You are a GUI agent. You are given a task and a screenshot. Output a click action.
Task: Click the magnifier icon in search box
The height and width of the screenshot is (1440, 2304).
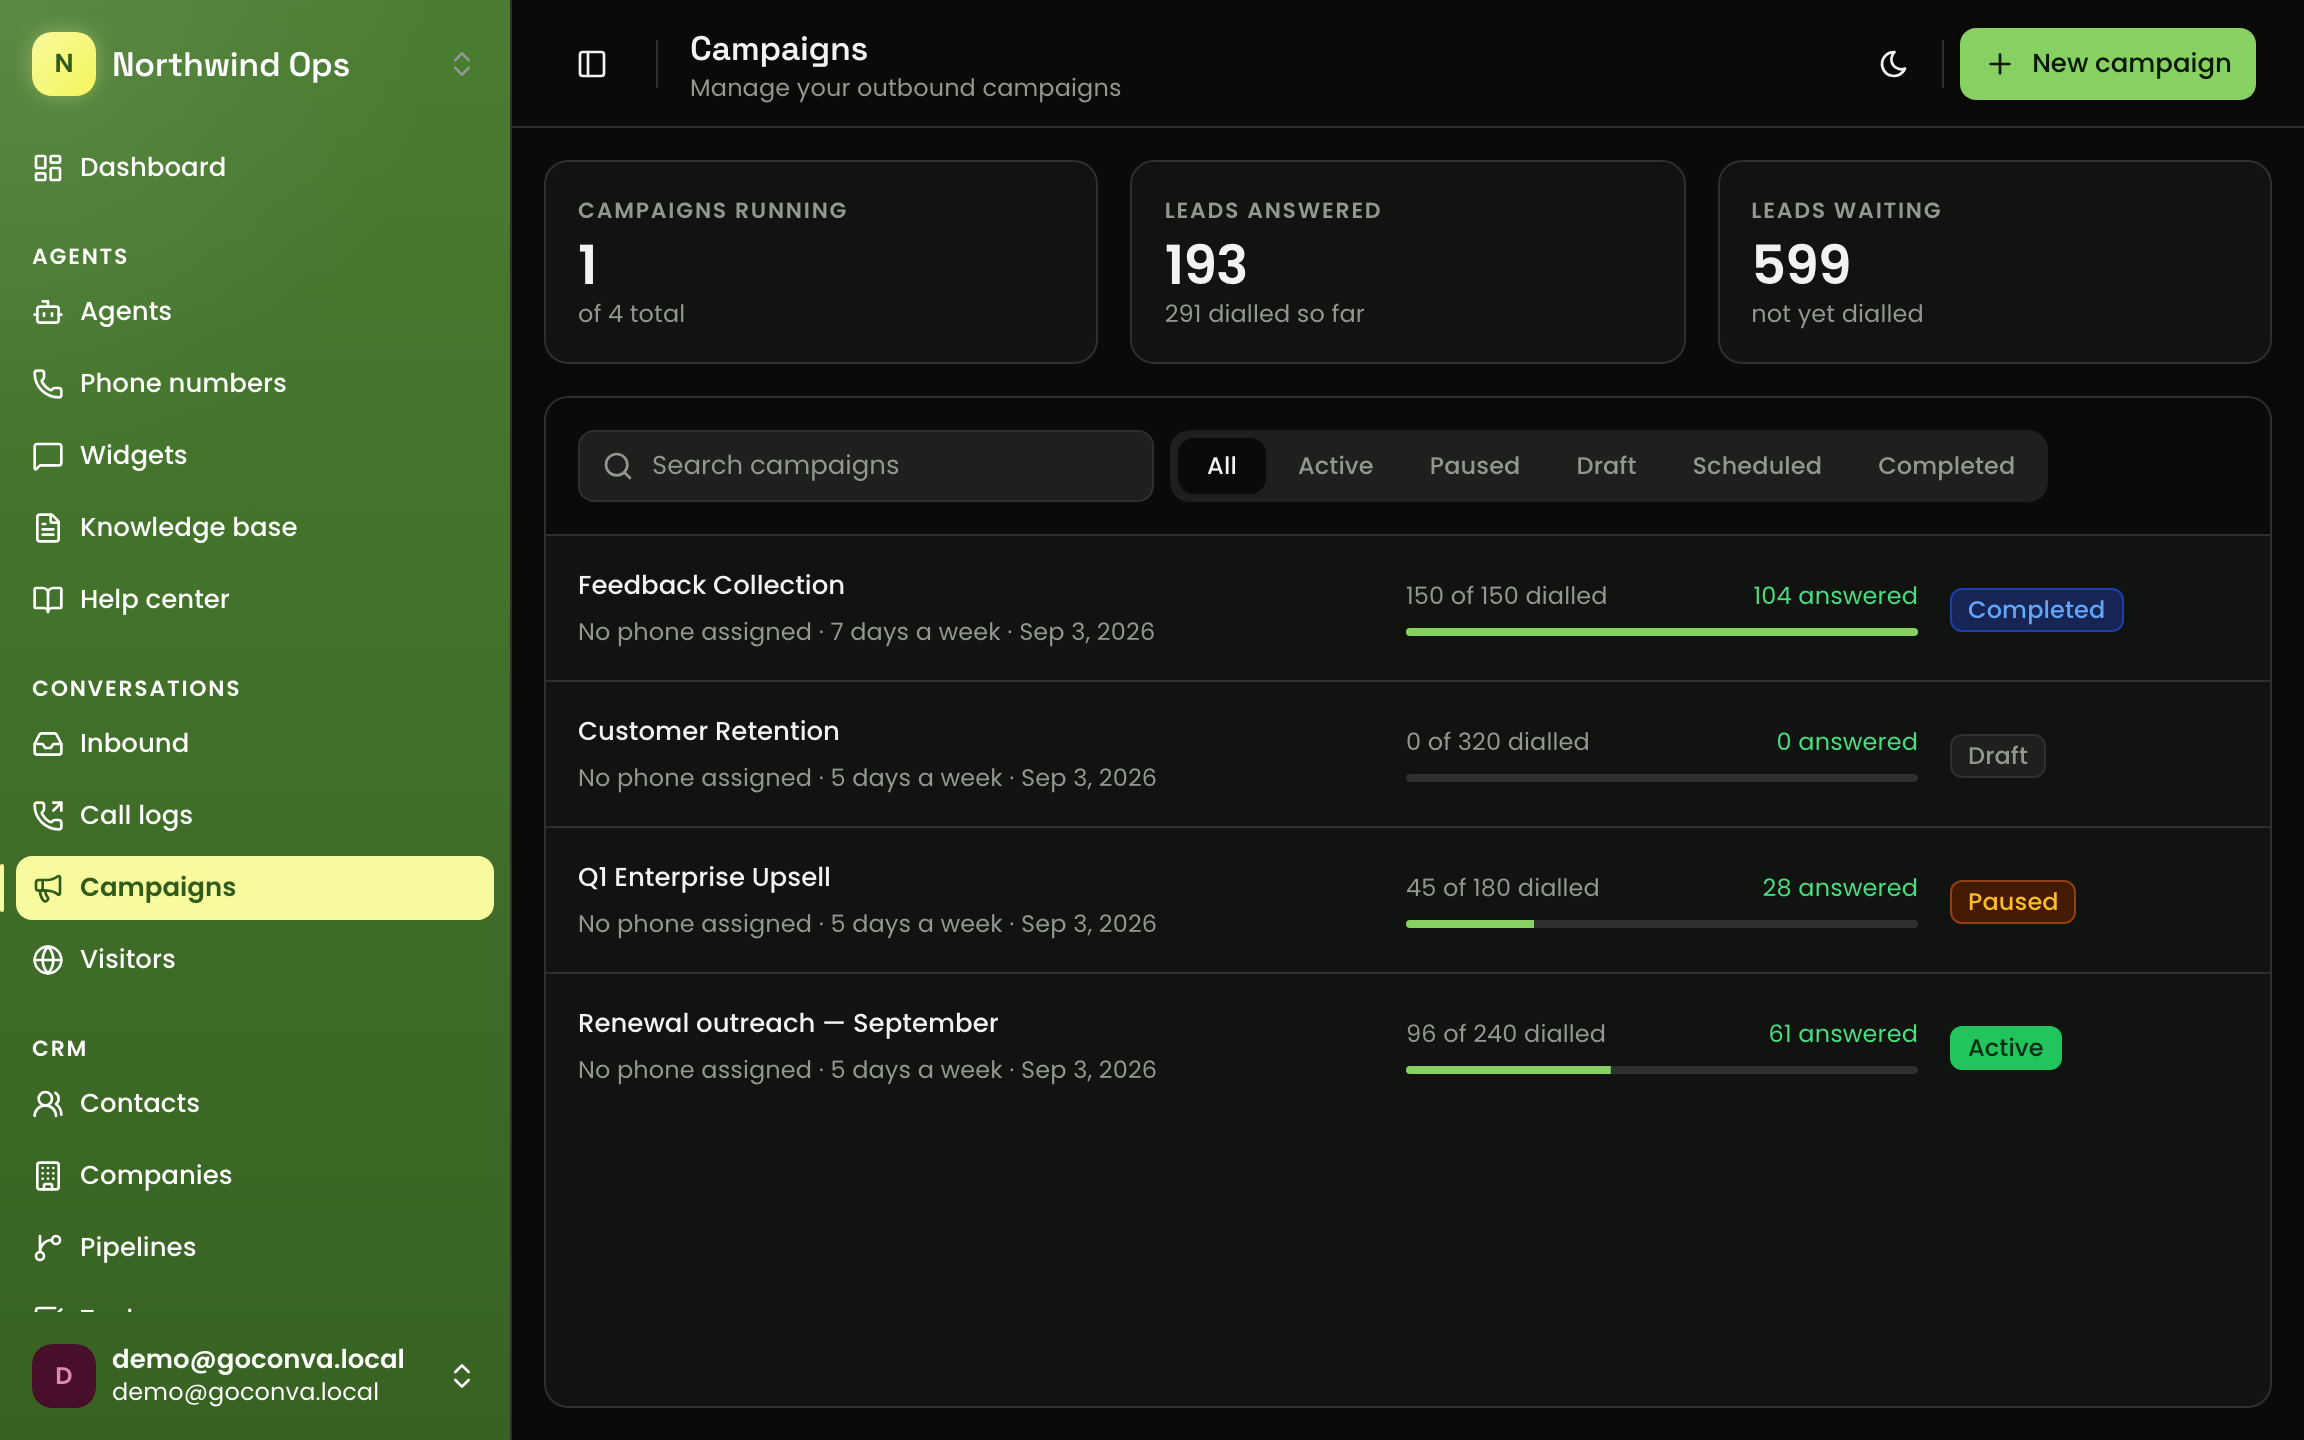[618, 466]
